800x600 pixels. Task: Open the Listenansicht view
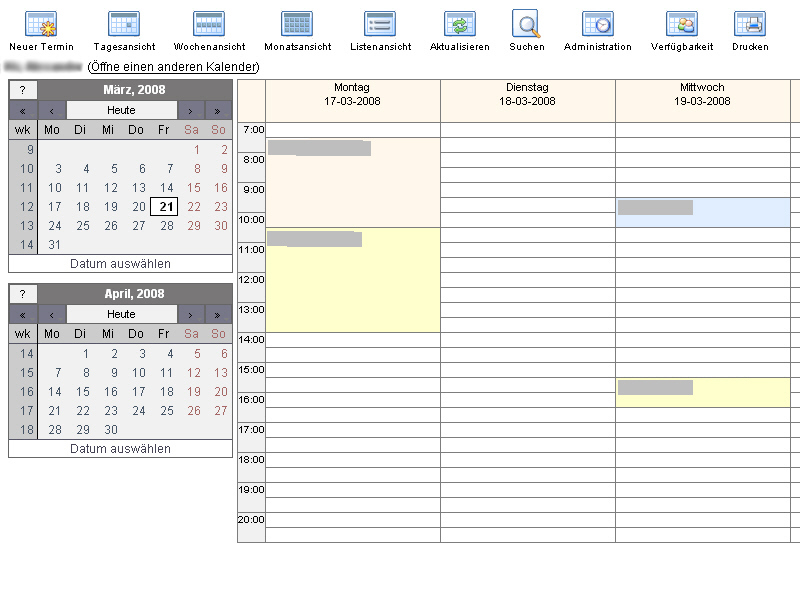point(380,24)
